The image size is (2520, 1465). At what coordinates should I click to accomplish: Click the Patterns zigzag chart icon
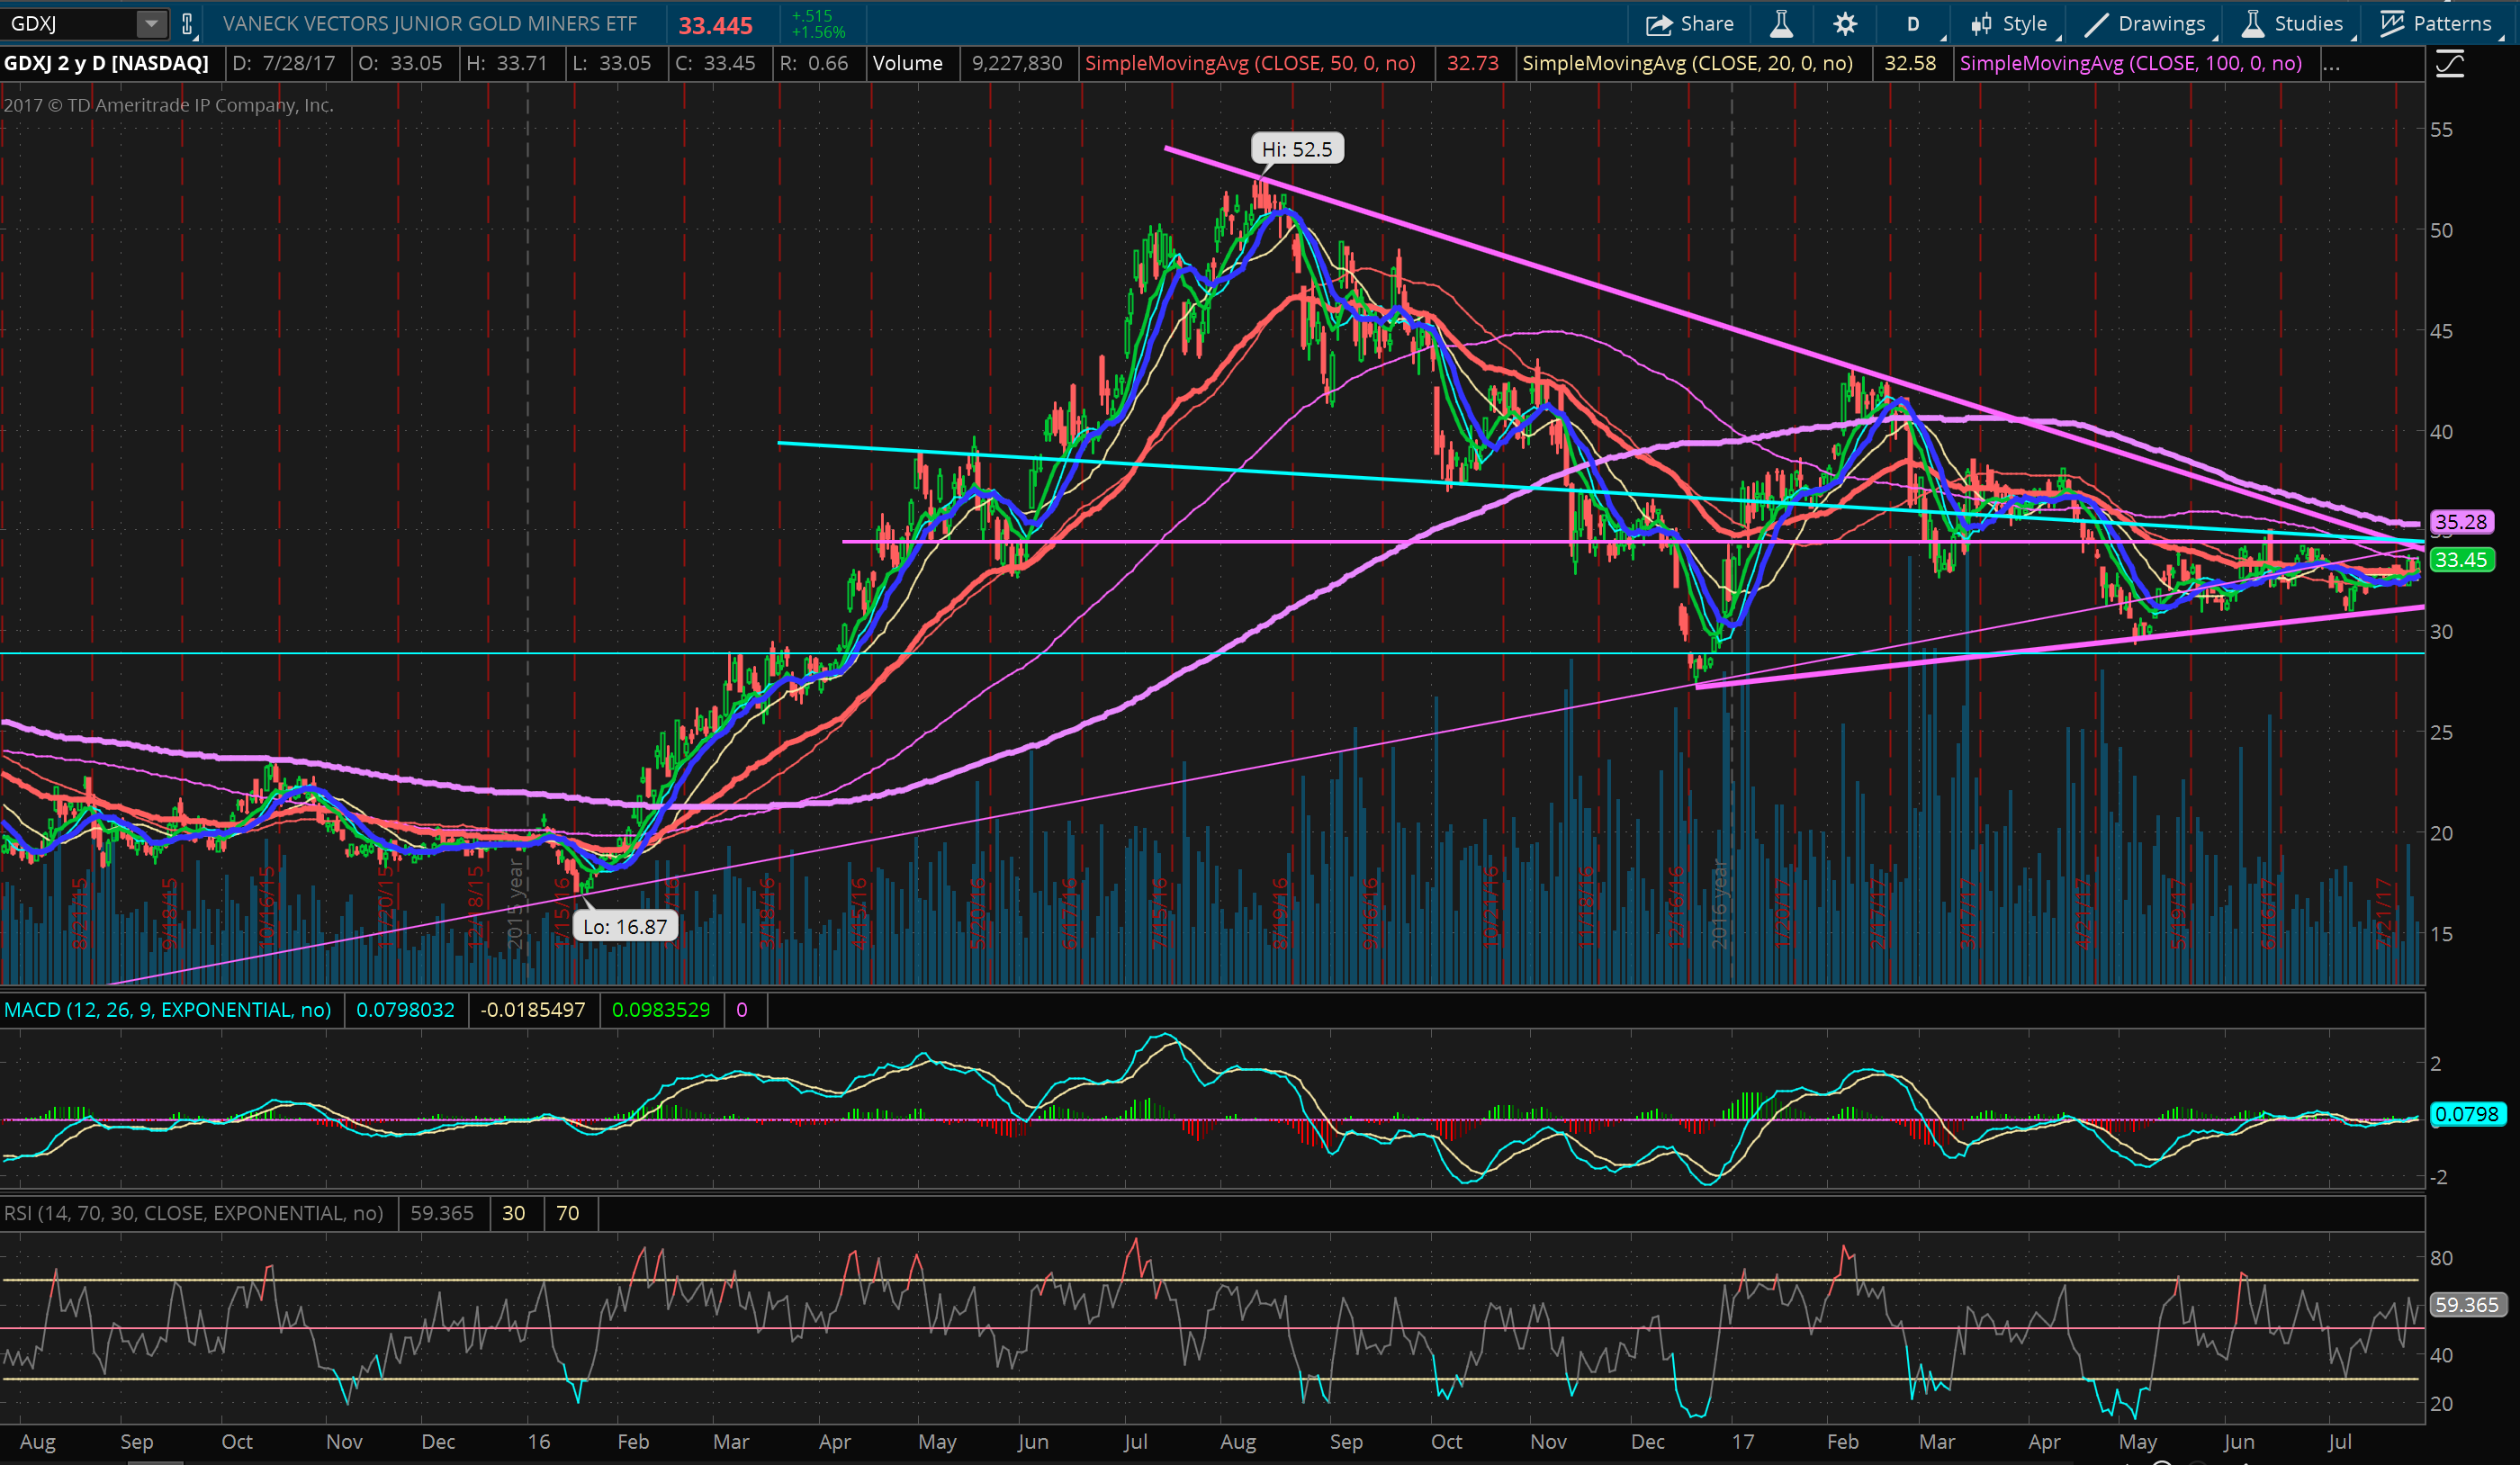point(2391,23)
